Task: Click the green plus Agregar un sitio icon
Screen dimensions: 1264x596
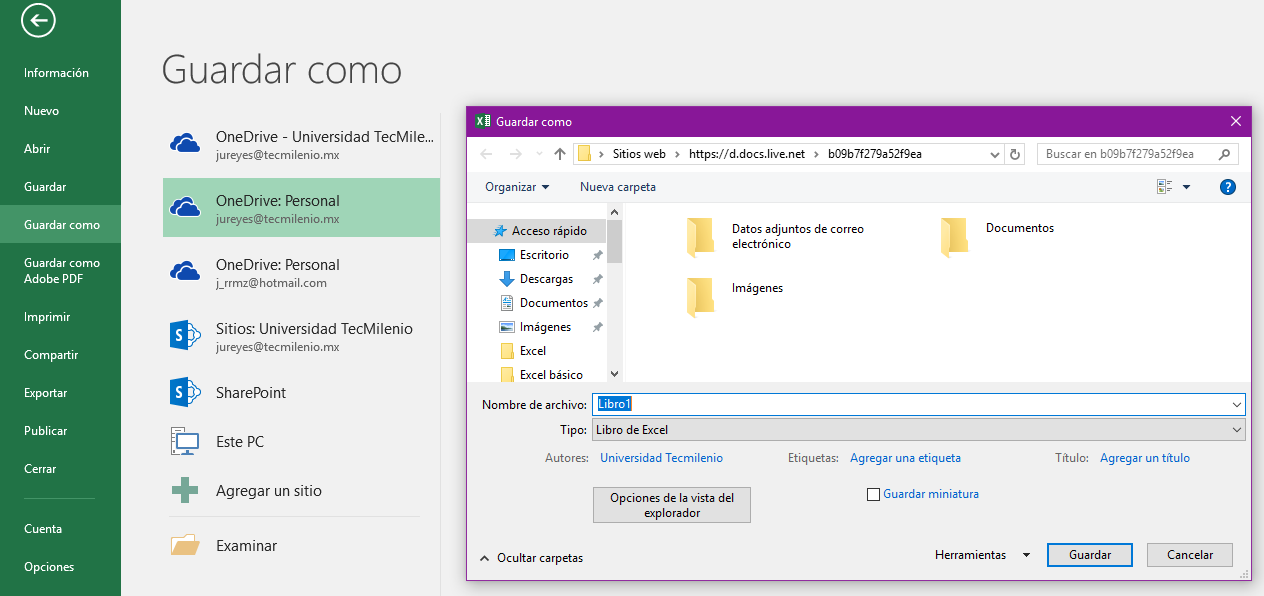Action: coord(185,490)
